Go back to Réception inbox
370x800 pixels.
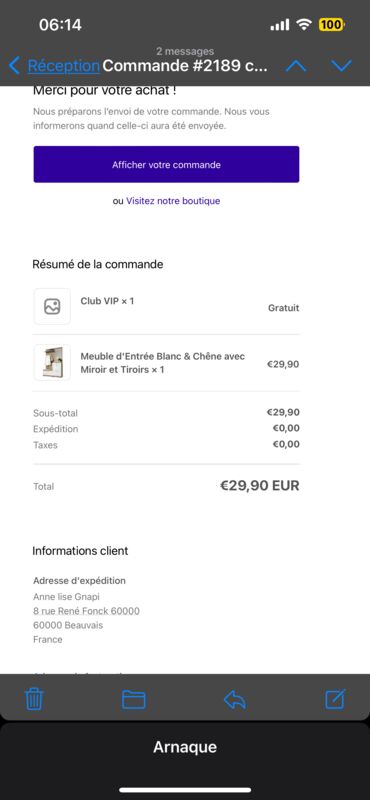63,65
